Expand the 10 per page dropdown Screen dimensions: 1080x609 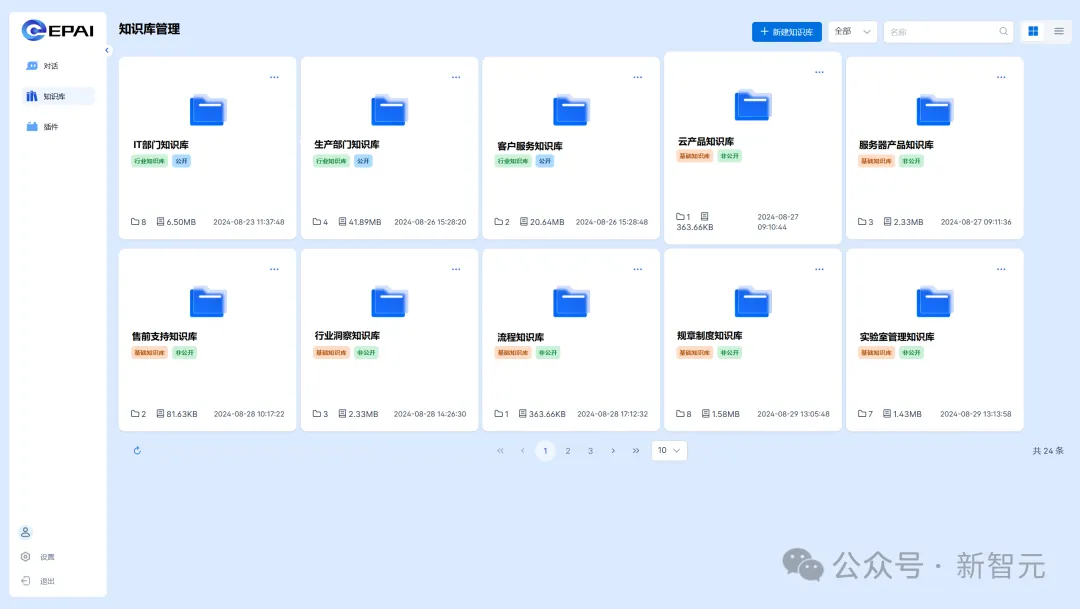(x=669, y=451)
